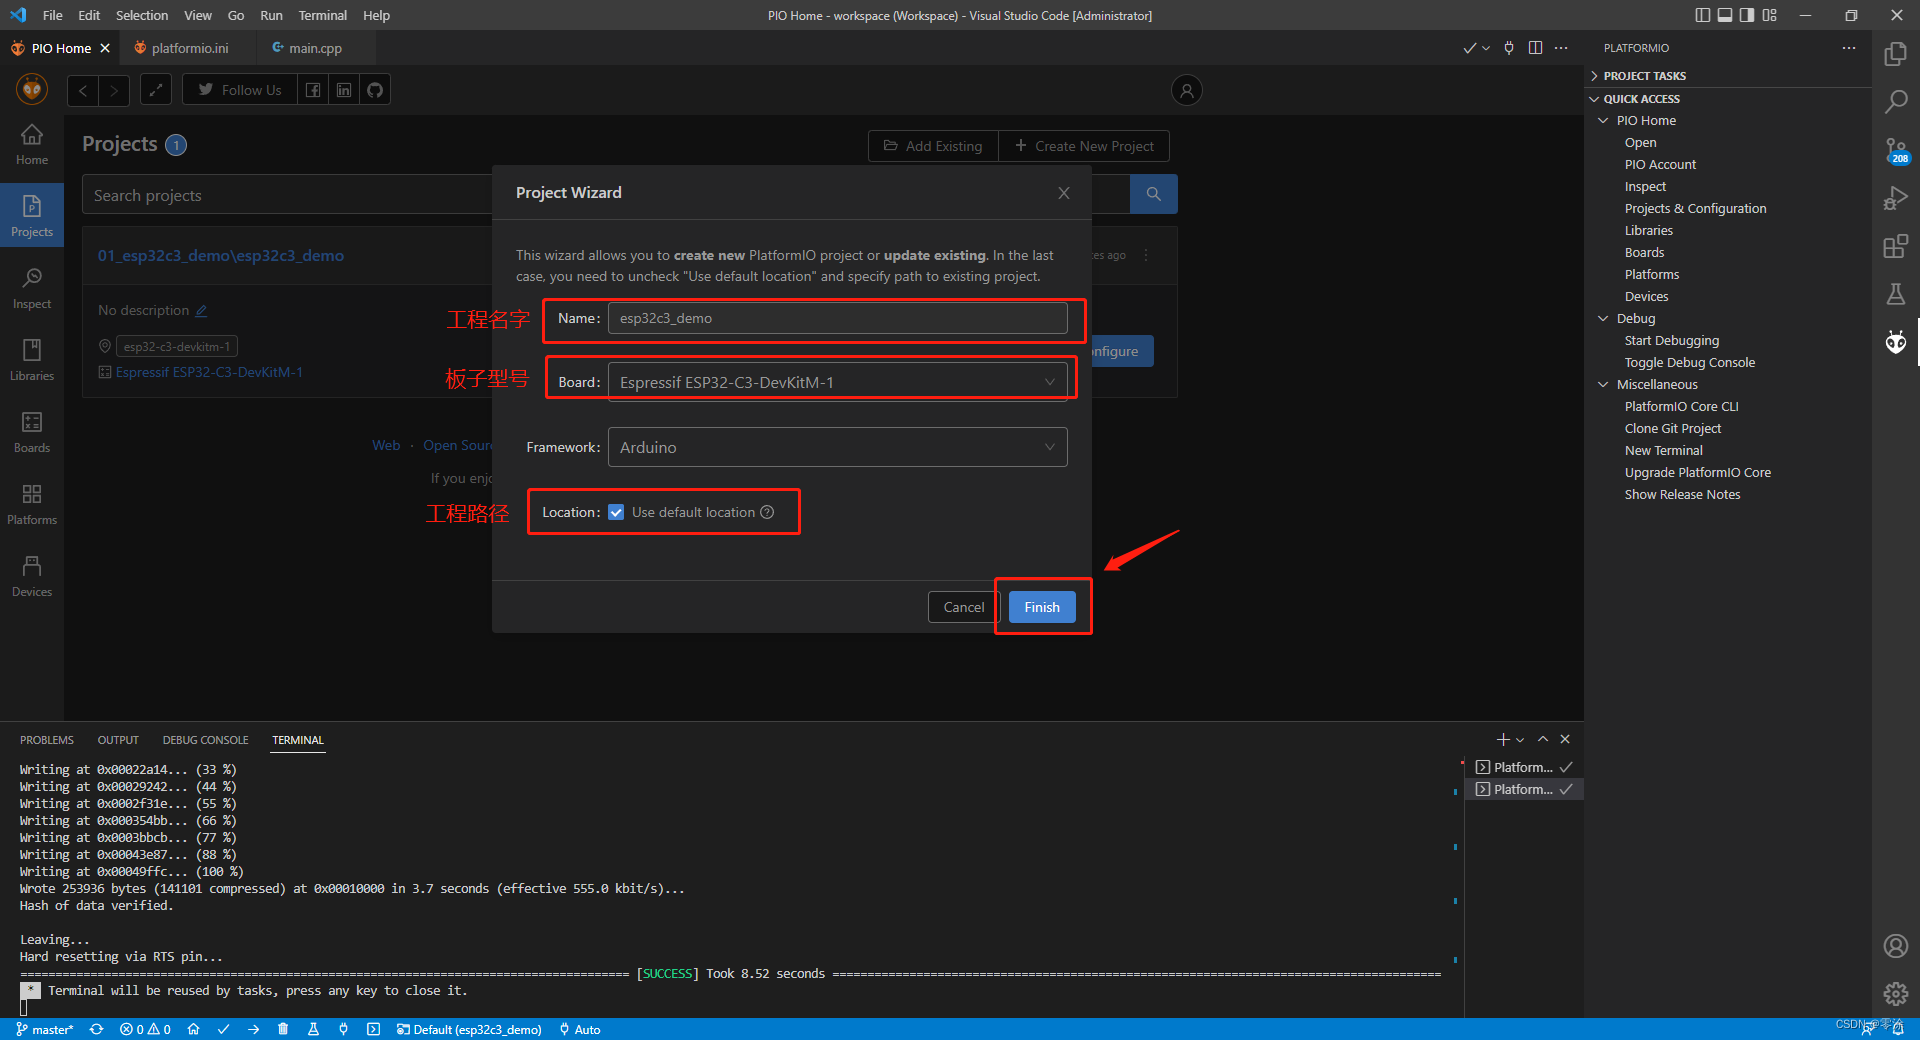
Task: Click the Finish button in Project Wizard
Action: click(x=1042, y=607)
